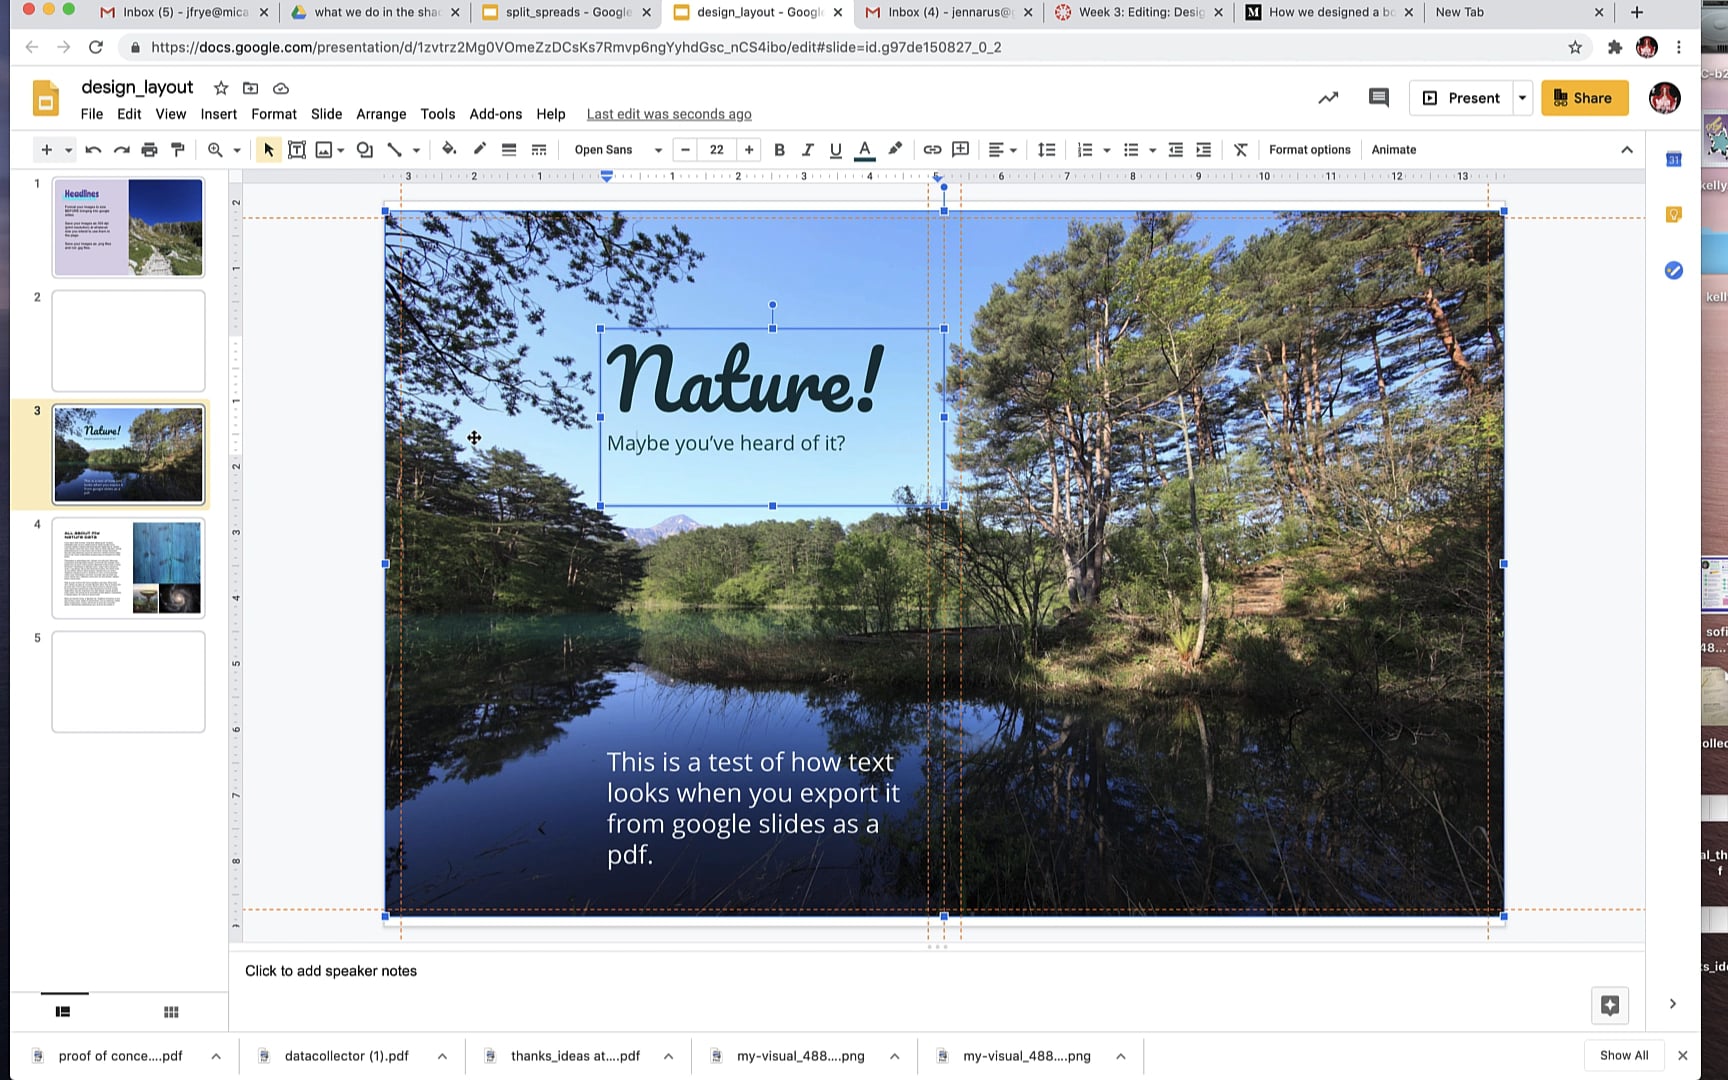This screenshot has height=1080, width=1728.
Task: Click the fill color bucket icon
Action: 449,149
